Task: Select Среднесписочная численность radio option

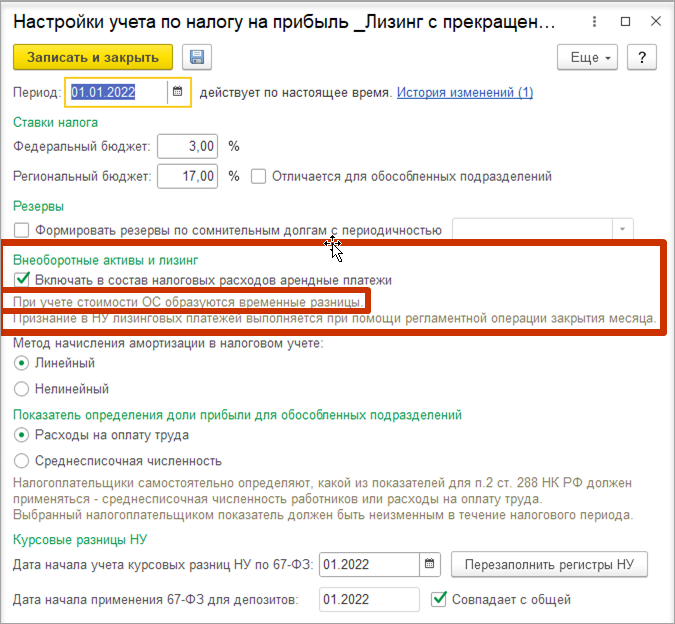Action: click(x=21, y=461)
